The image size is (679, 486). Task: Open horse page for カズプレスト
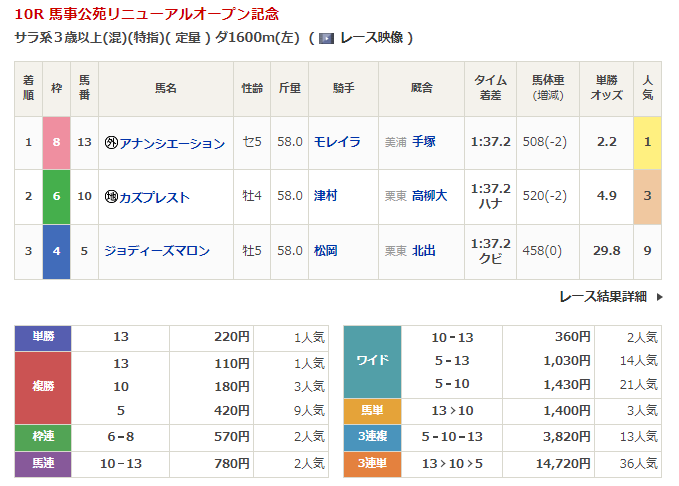click(x=154, y=197)
